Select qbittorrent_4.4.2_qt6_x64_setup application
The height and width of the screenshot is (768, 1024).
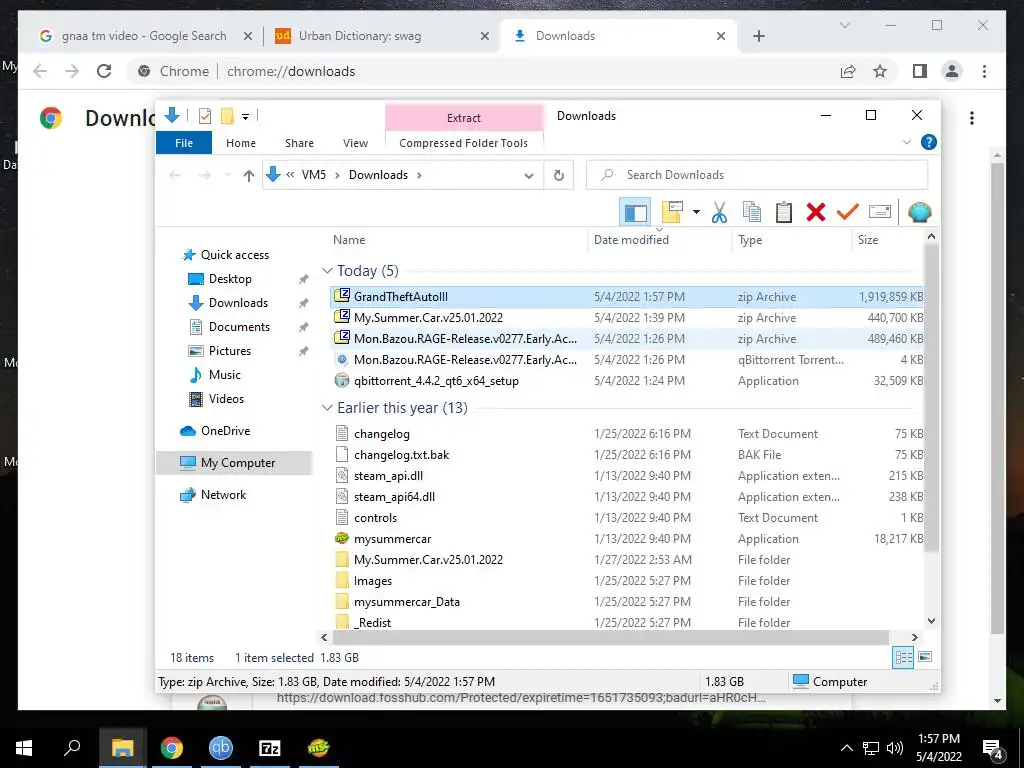click(x=627, y=381)
